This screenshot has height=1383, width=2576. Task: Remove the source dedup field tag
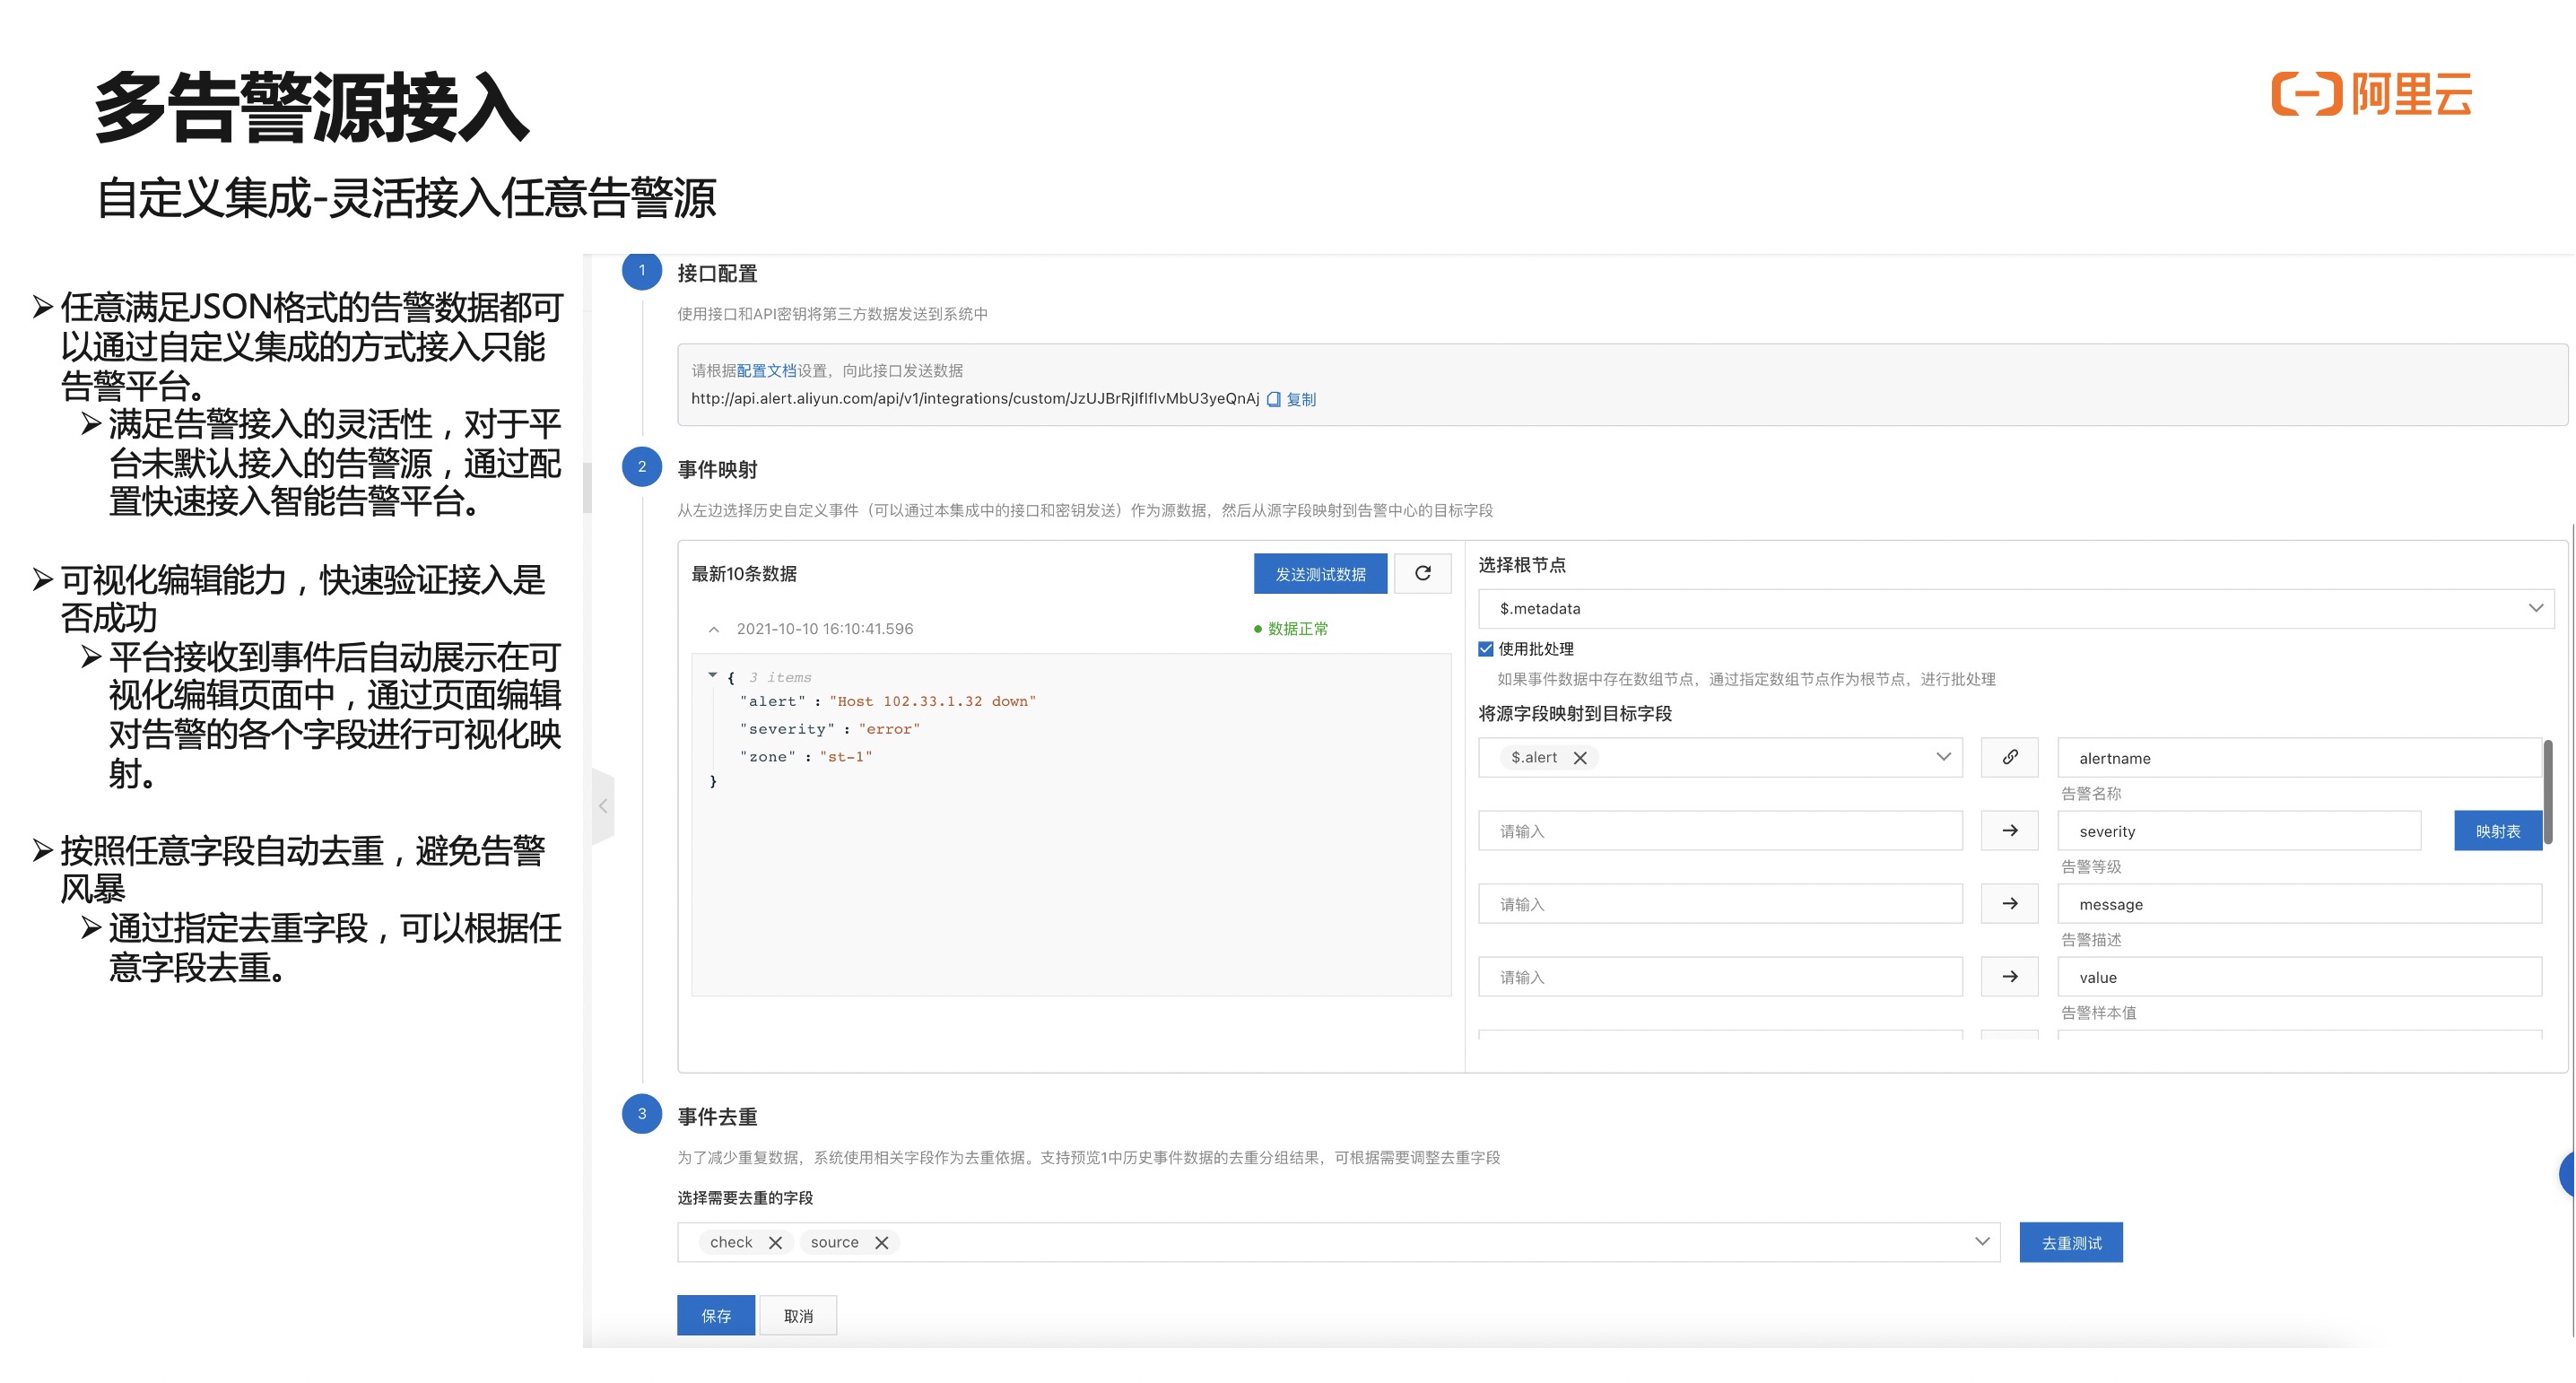pyautogui.click(x=881, y=1242)
